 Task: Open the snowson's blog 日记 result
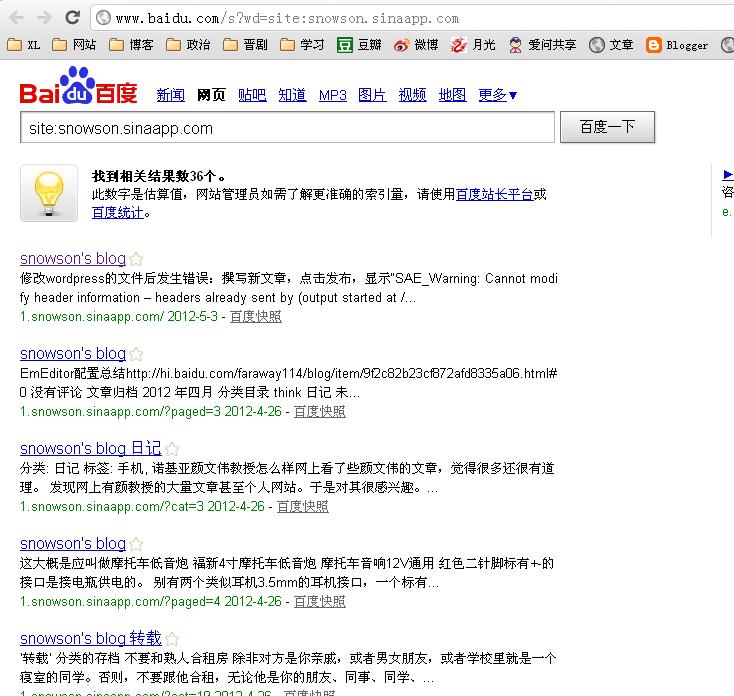pyautogui.click(x=91, y=448)
